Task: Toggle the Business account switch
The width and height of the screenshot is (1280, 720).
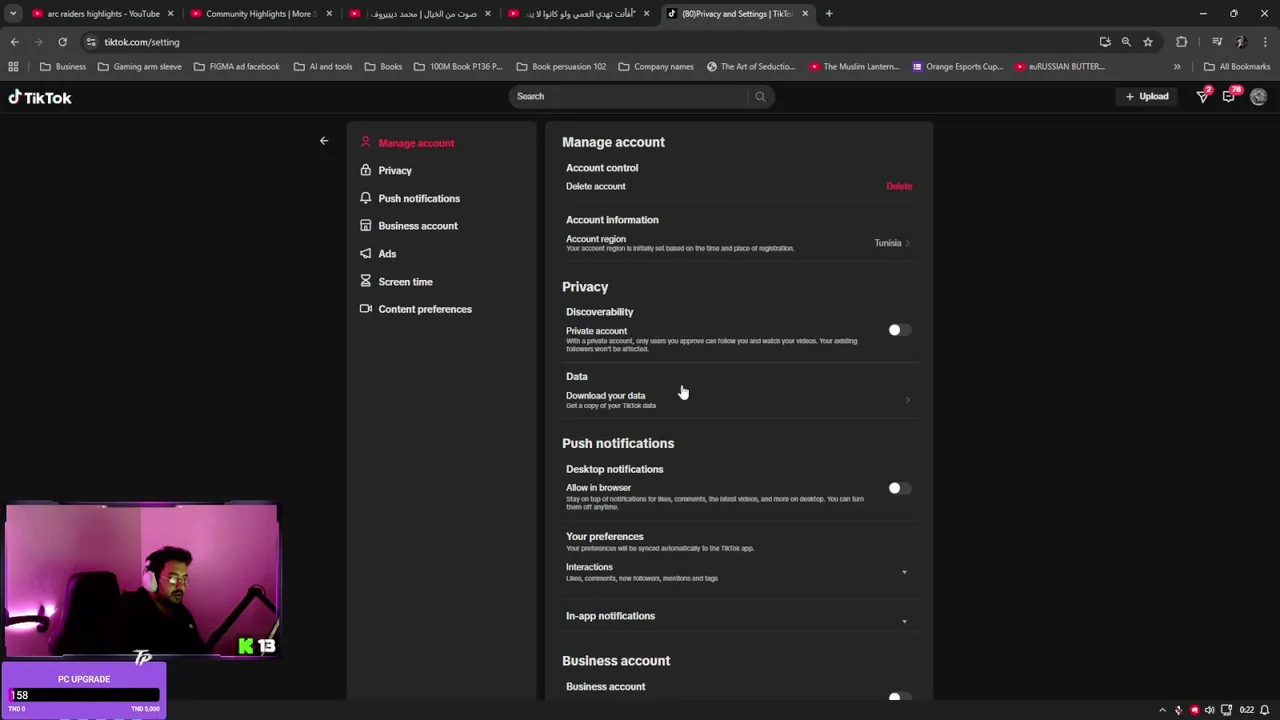Action: click(x=898, y=697)
